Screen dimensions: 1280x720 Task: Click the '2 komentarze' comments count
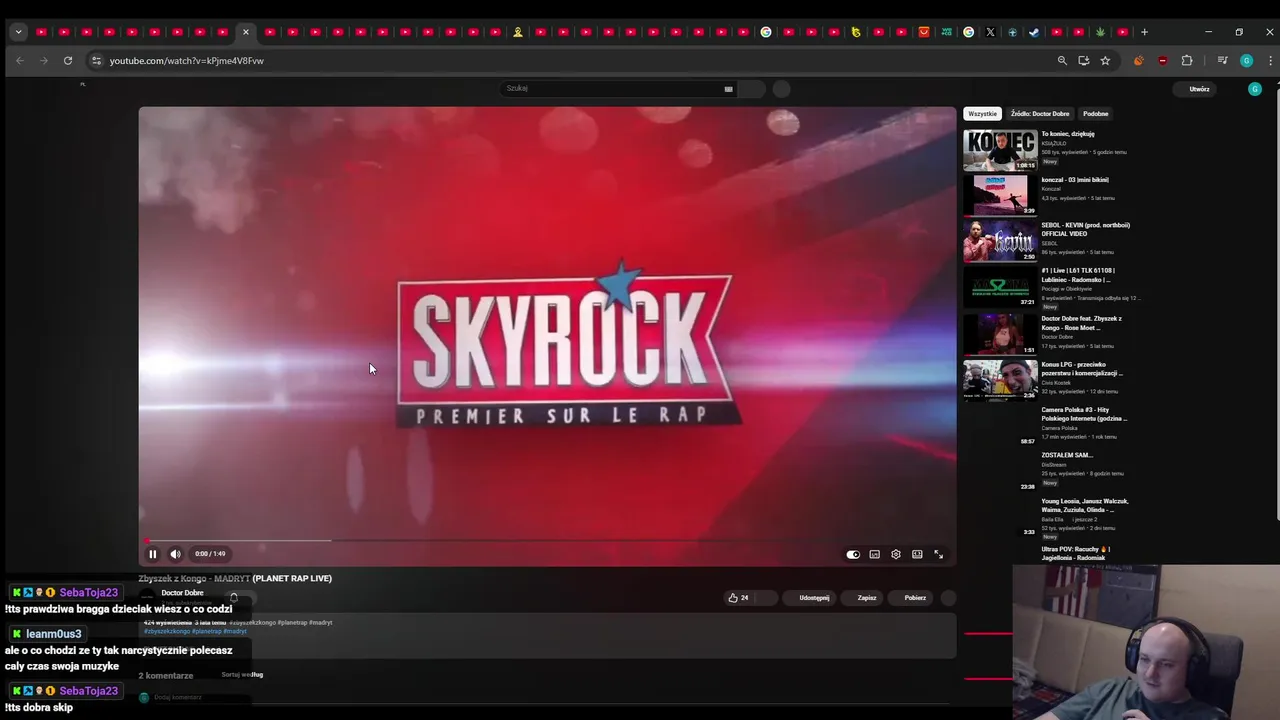(x=166, y=676)
